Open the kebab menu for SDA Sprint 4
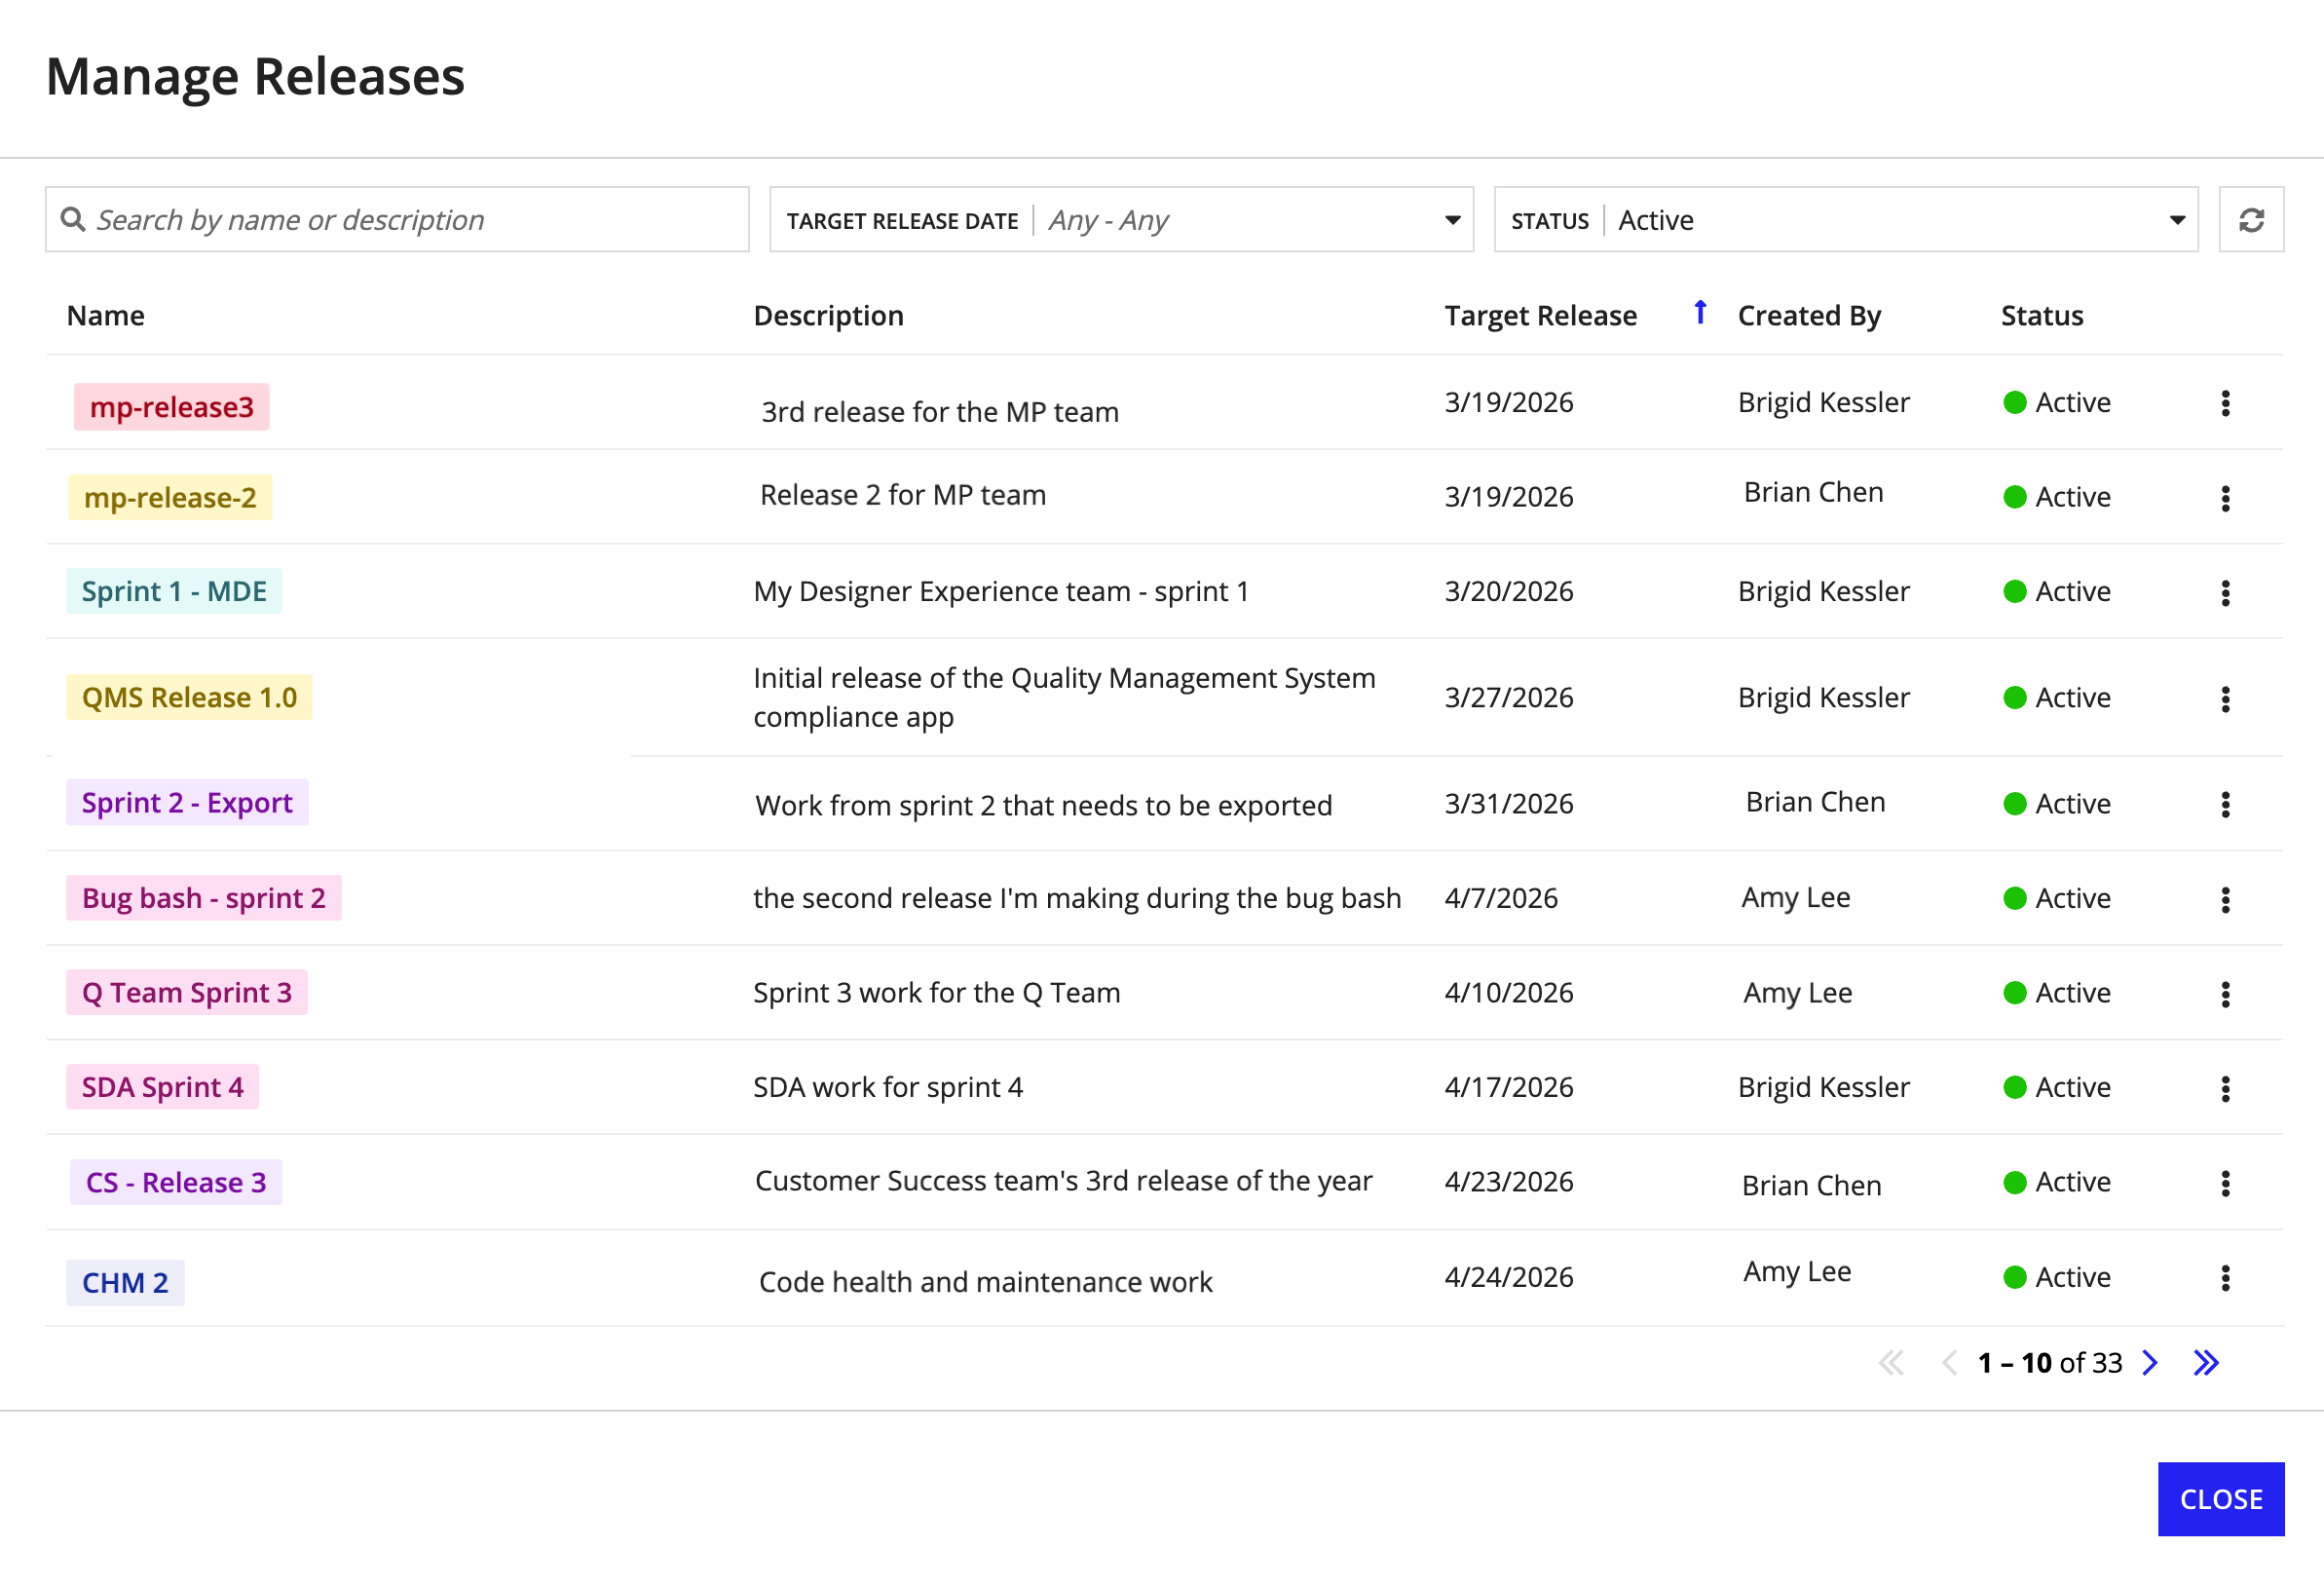Viewport: 2324px width, 1586px height. [2225, 1088]
